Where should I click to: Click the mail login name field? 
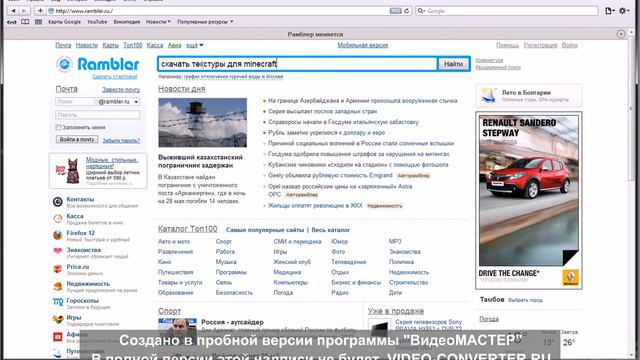(75, 102)
